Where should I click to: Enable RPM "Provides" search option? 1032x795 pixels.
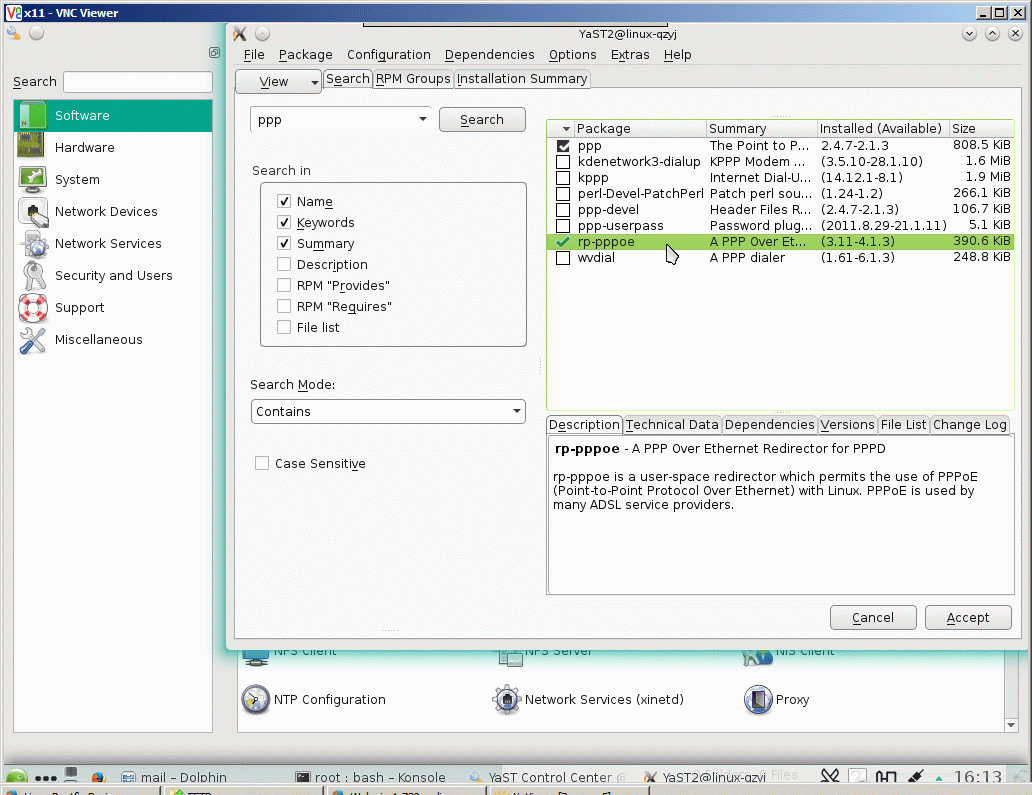pos(284,286)
